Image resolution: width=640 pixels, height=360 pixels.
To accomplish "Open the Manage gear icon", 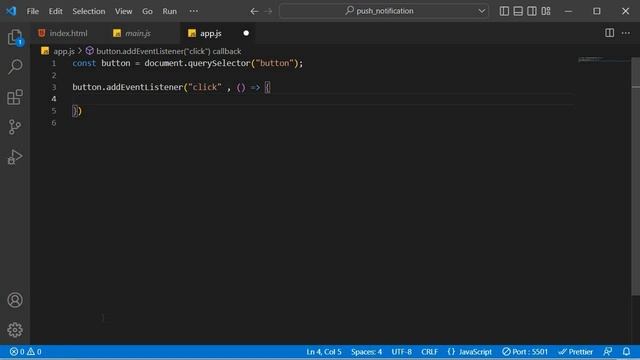I will click(15, 330).
